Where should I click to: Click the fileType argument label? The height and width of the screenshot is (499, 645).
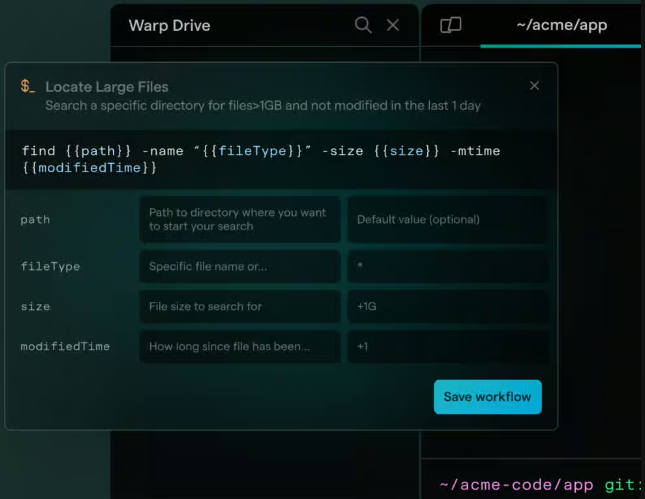coord(50,267)
